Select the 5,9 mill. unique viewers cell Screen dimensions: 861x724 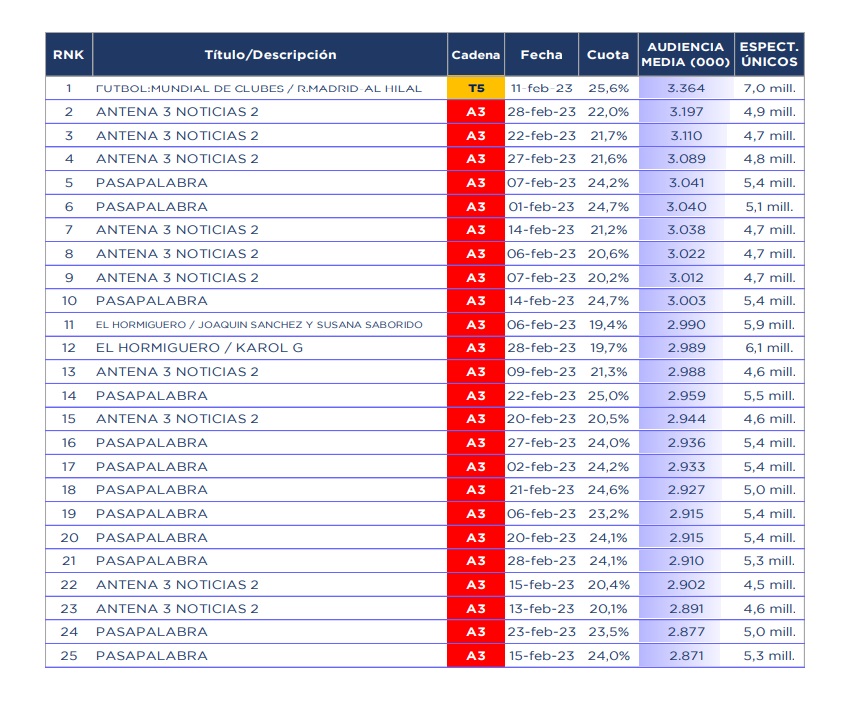769,325
